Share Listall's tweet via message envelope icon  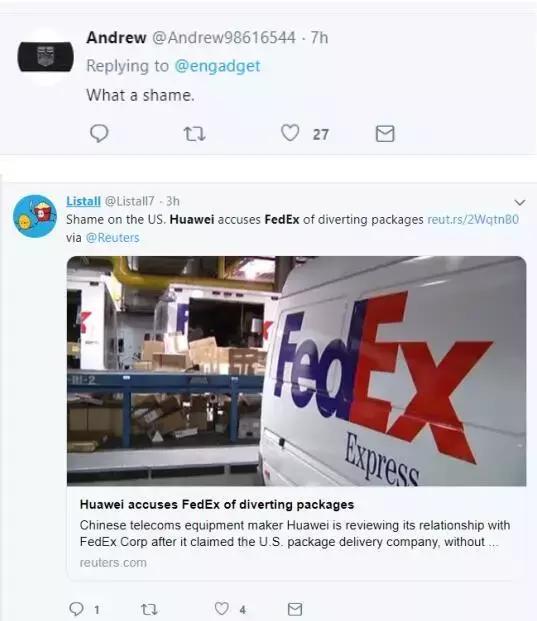point(295,609)
